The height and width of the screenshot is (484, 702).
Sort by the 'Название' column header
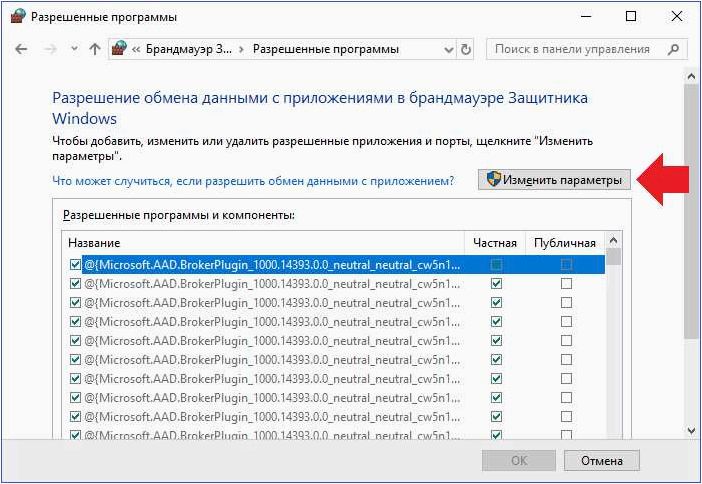click(x=263, y=243)
